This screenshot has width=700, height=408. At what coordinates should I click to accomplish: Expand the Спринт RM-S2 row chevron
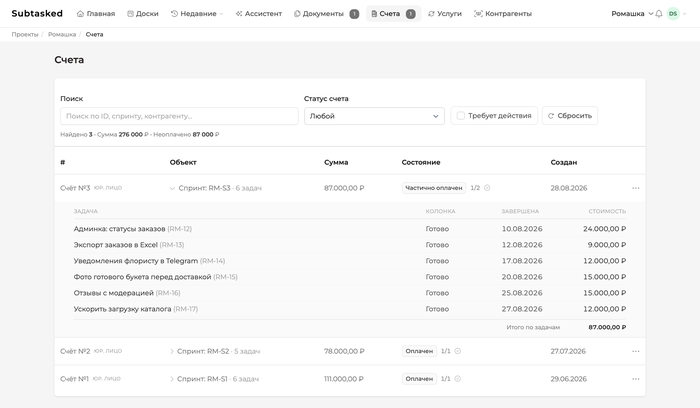pos(172,351)
